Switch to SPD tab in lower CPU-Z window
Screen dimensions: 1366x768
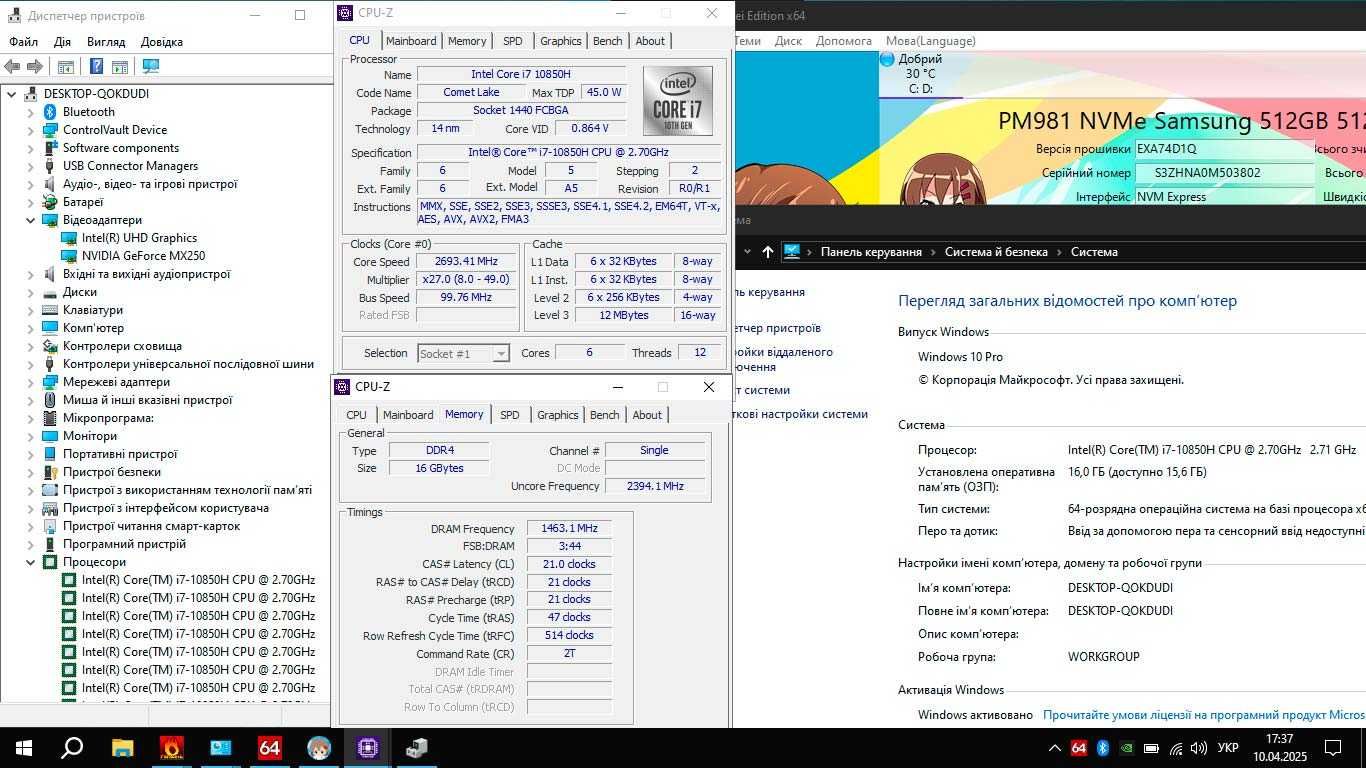[x=510, y=415]
